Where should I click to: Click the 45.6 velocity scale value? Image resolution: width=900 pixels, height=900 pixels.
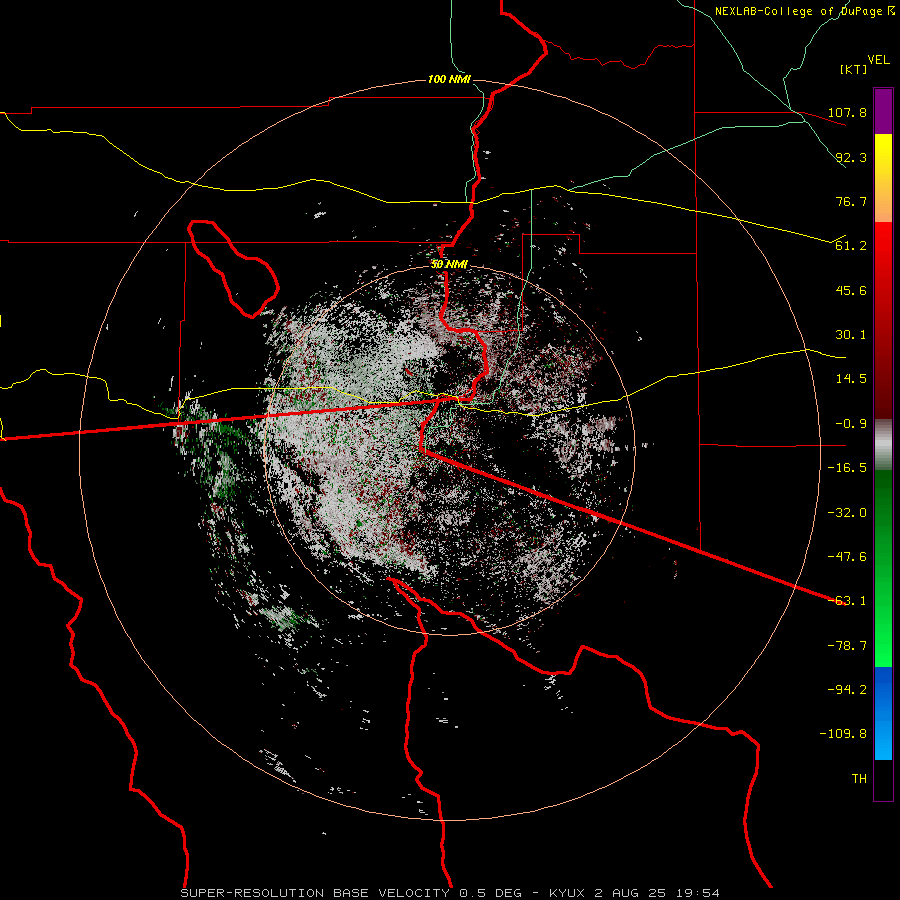pos(851,290)
